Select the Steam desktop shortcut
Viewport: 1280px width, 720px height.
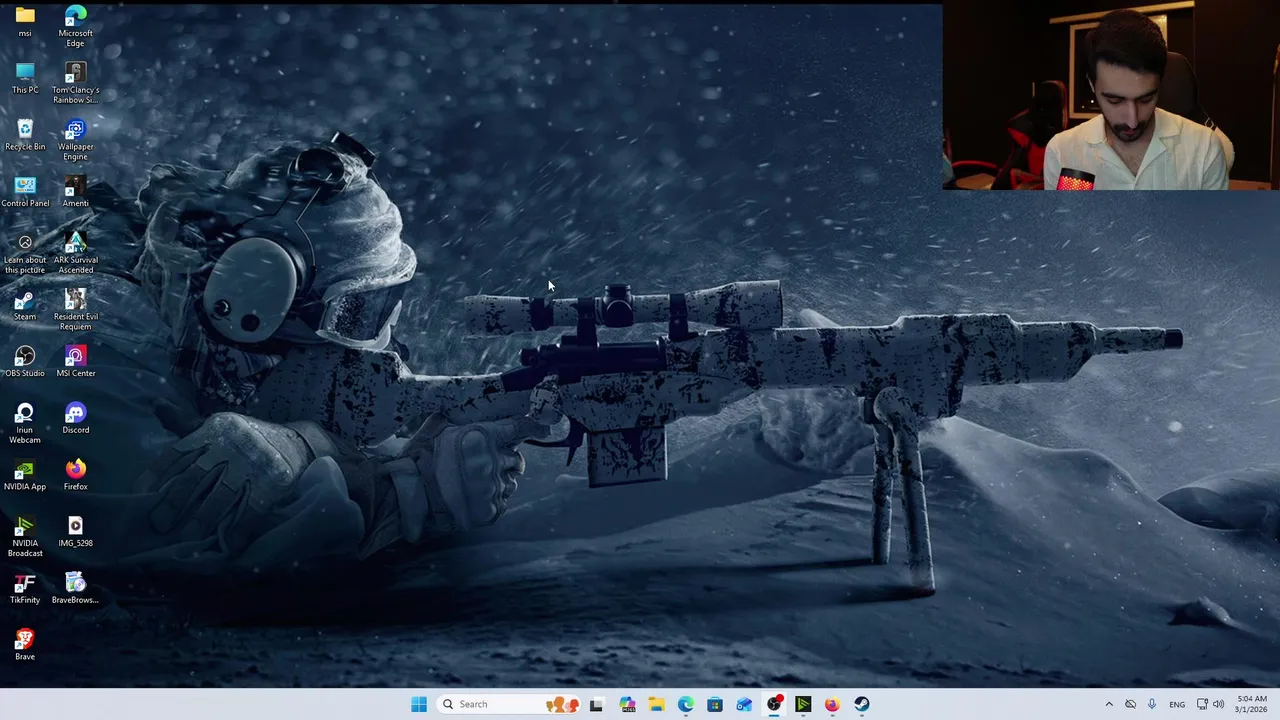(25, 306)
